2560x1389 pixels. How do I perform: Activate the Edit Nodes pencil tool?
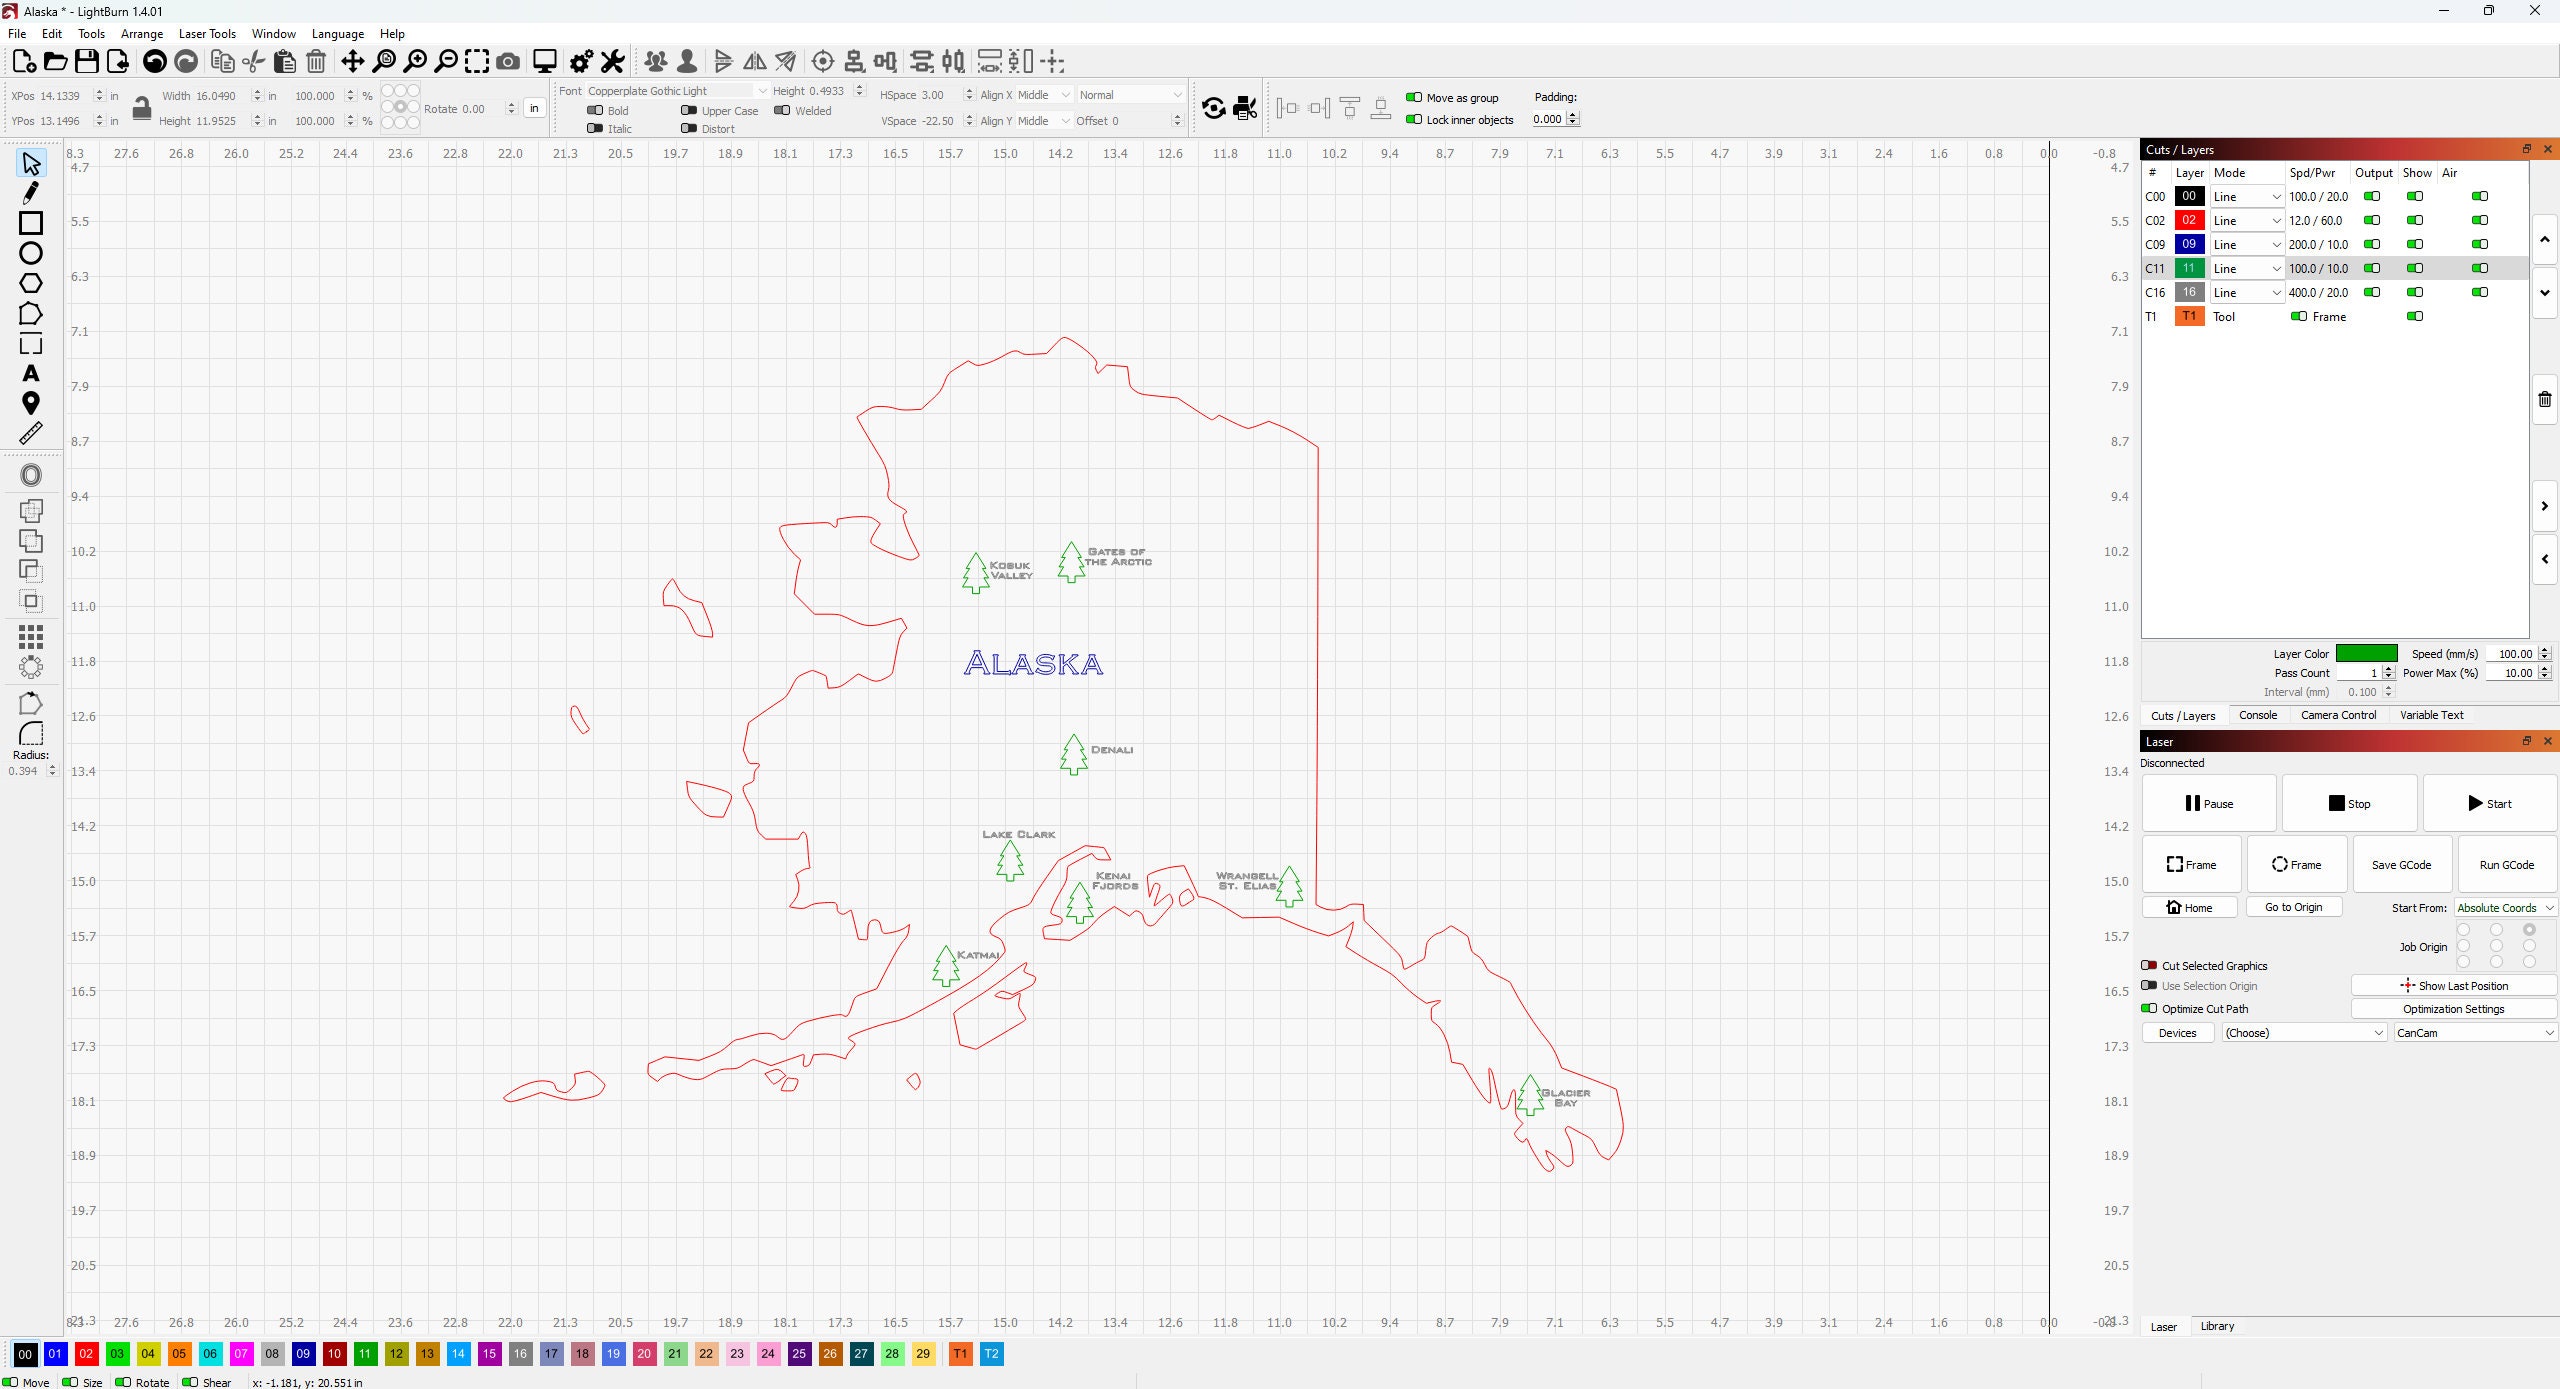click(x=31, y=193)
